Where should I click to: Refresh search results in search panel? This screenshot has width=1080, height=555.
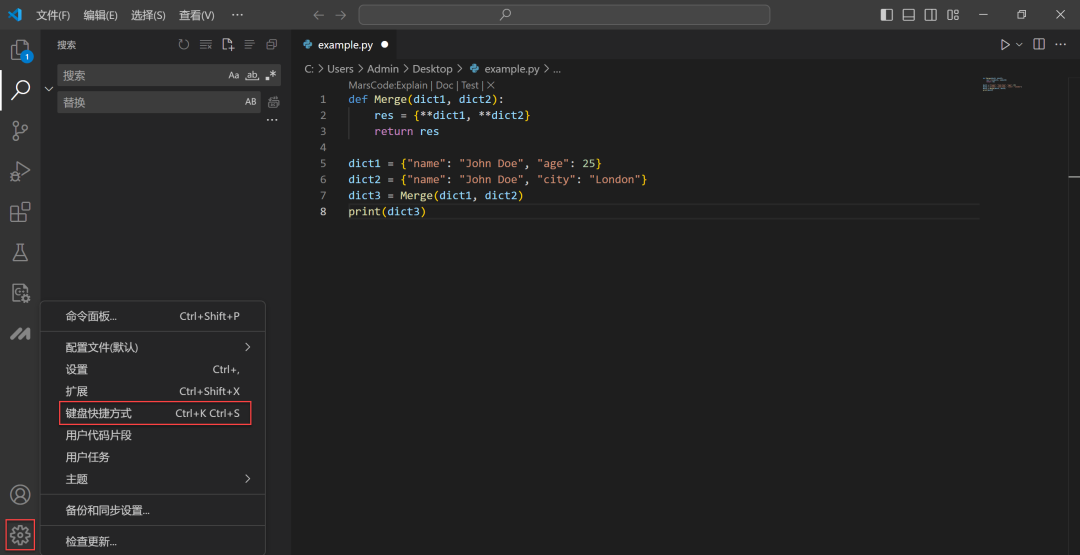point(183,45)
